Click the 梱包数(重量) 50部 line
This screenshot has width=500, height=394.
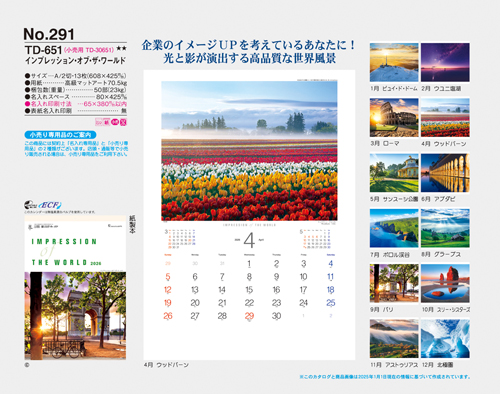click(x=76, y=90)
